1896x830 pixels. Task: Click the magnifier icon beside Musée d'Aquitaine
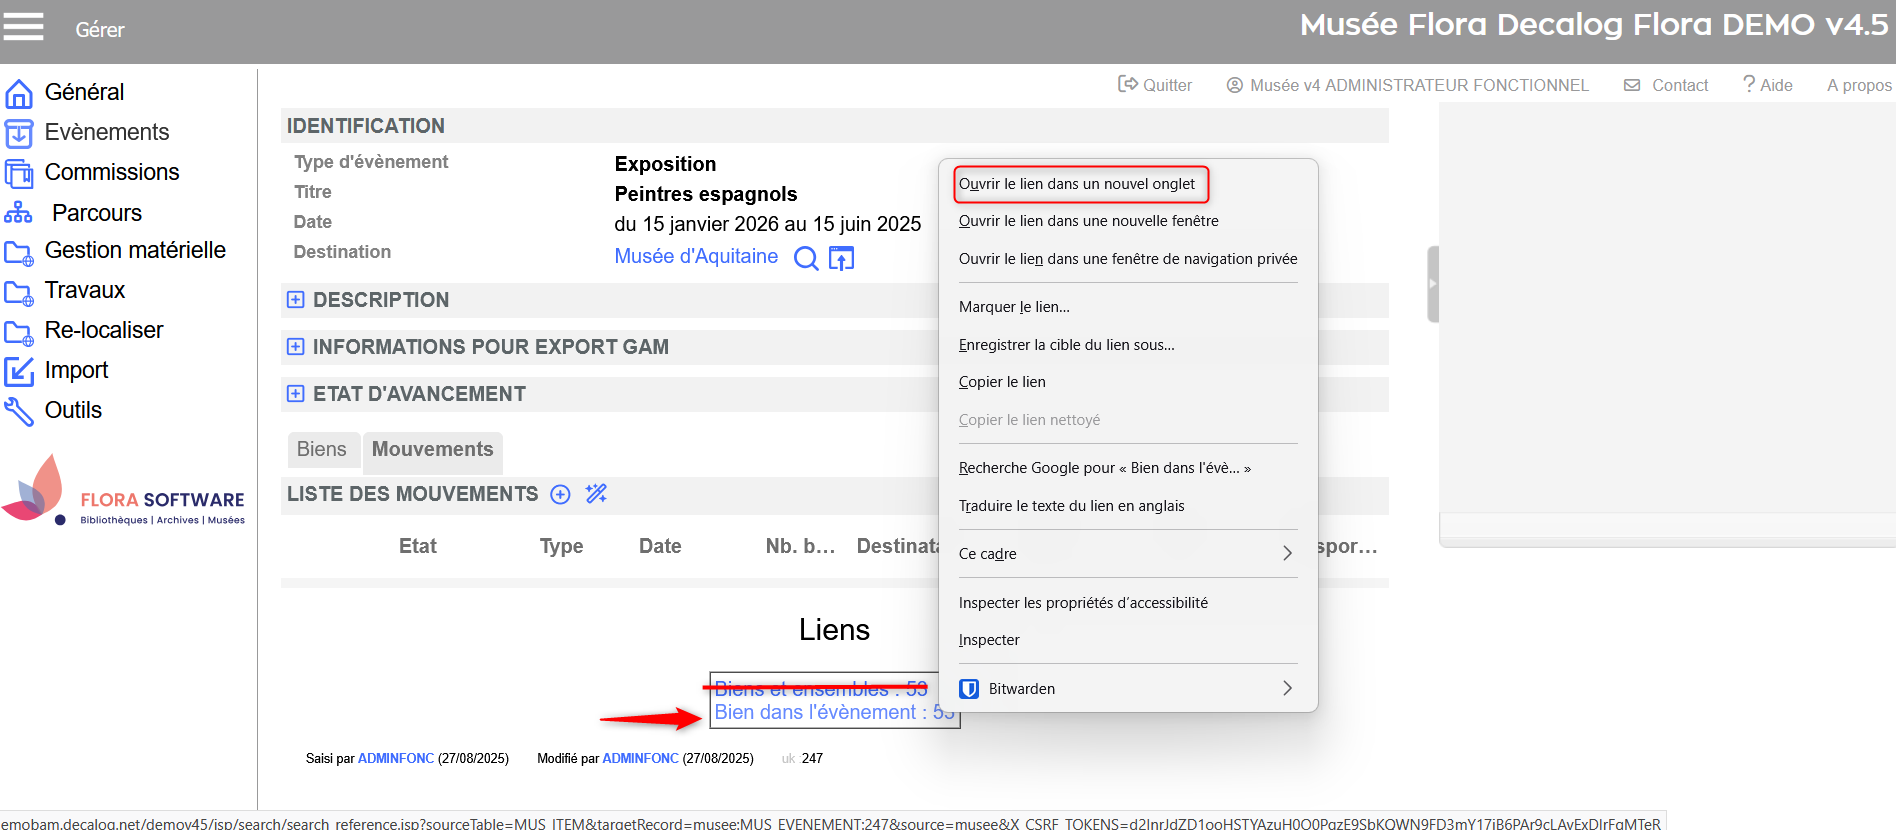805,258
